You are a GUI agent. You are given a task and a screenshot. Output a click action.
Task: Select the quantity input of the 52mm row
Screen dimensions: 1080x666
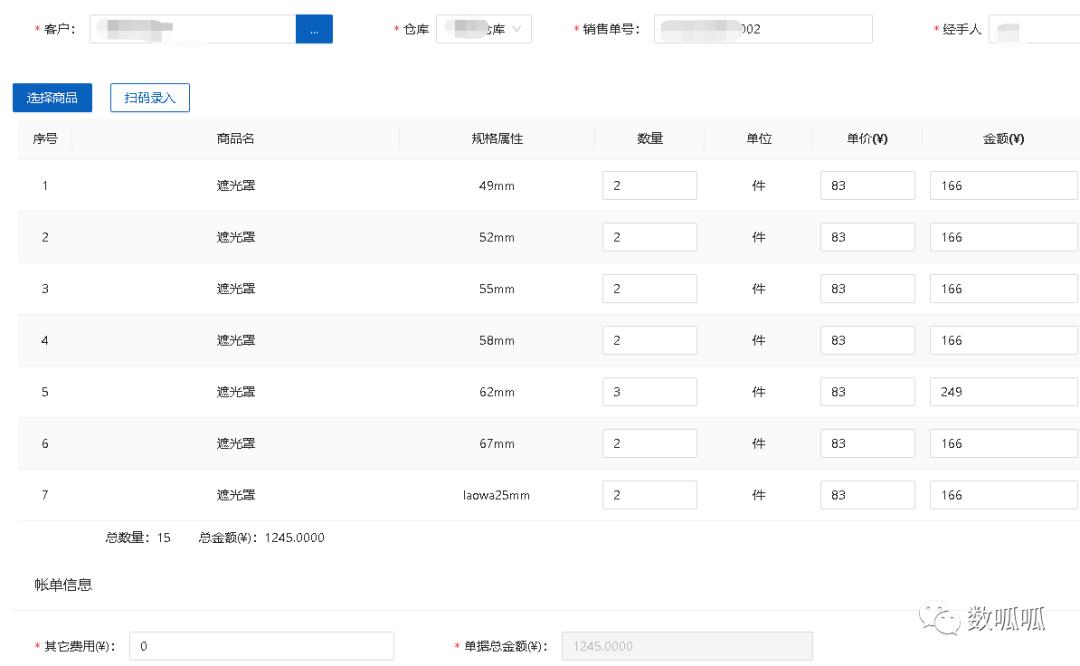(649, 236)
